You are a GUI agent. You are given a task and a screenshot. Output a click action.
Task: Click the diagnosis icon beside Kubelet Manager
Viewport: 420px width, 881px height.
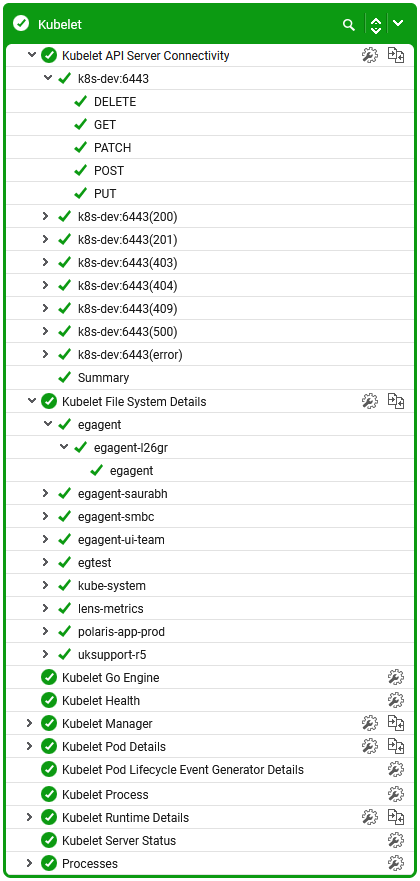coord(396,724)
